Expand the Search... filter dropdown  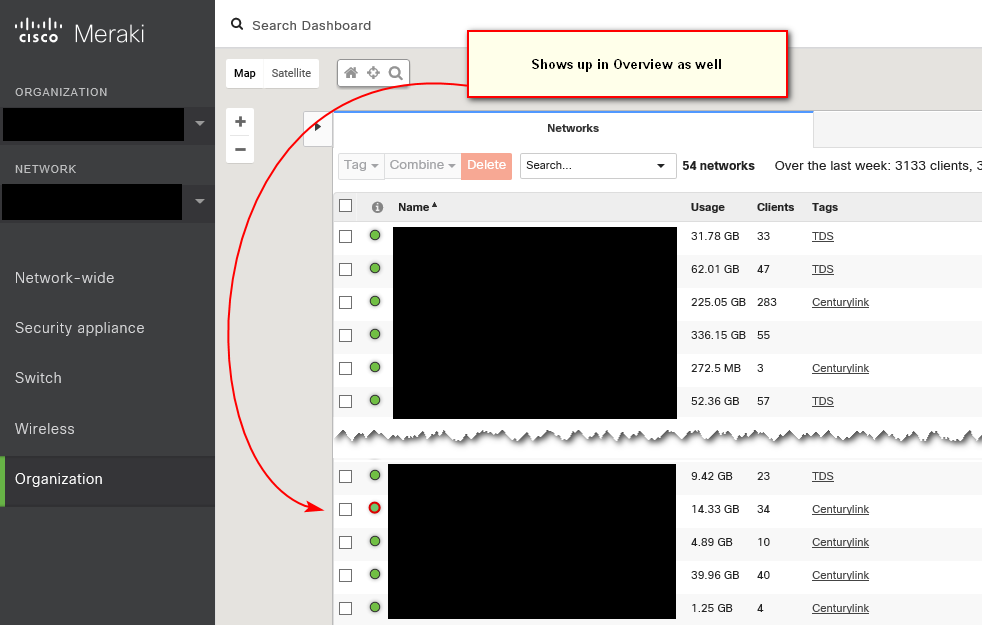[660, 166]
